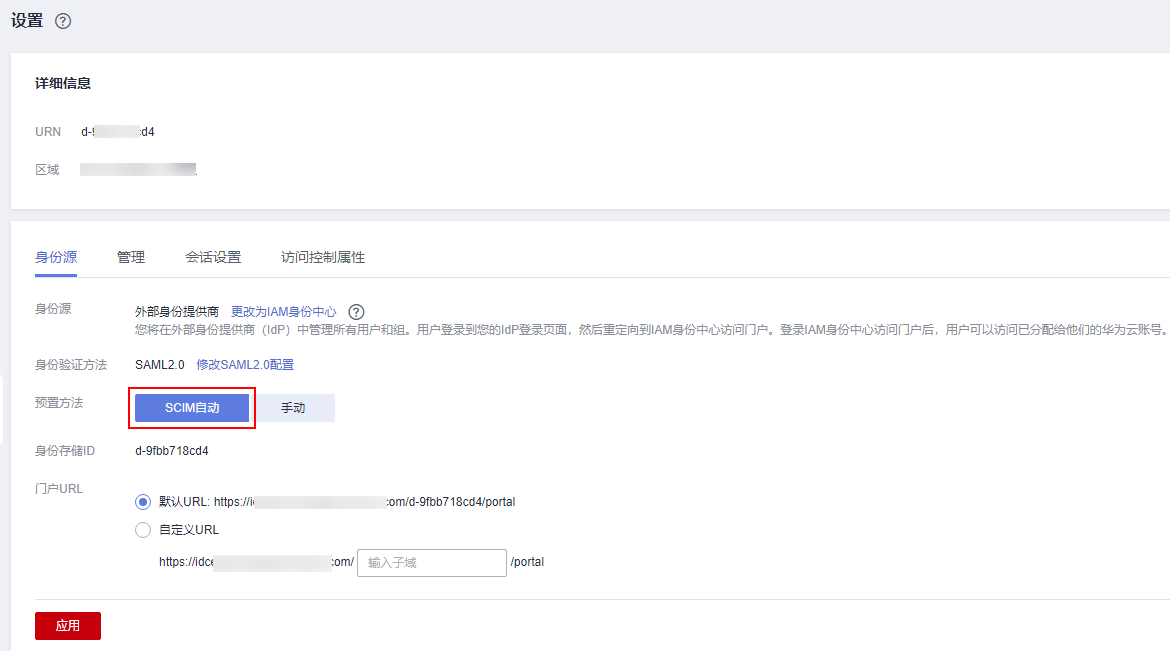
Task: Click the 门户URL field label
Action: pyautogui.click(x=59, y=489)
